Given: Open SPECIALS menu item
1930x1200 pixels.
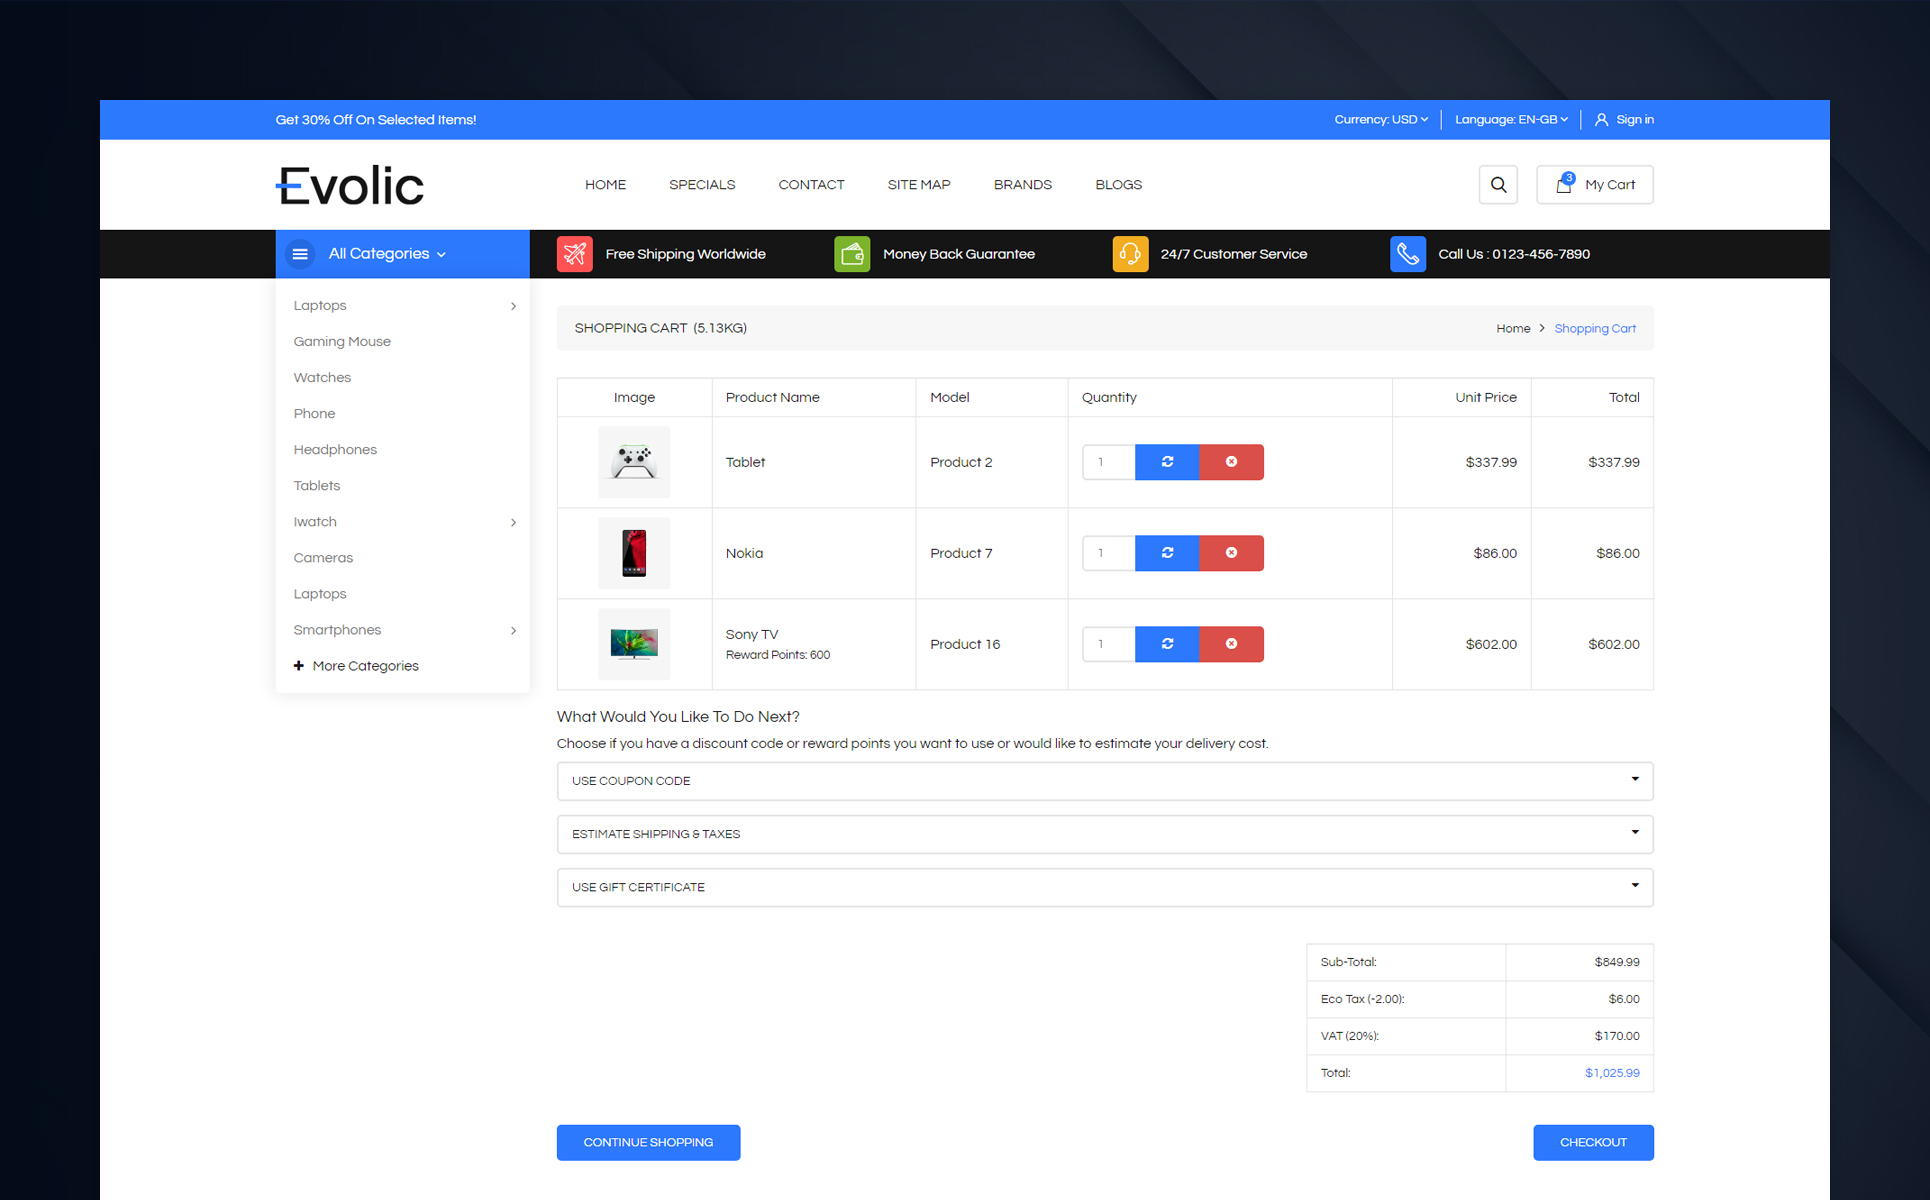Looking at the screenshot, I should pos(702,185).
